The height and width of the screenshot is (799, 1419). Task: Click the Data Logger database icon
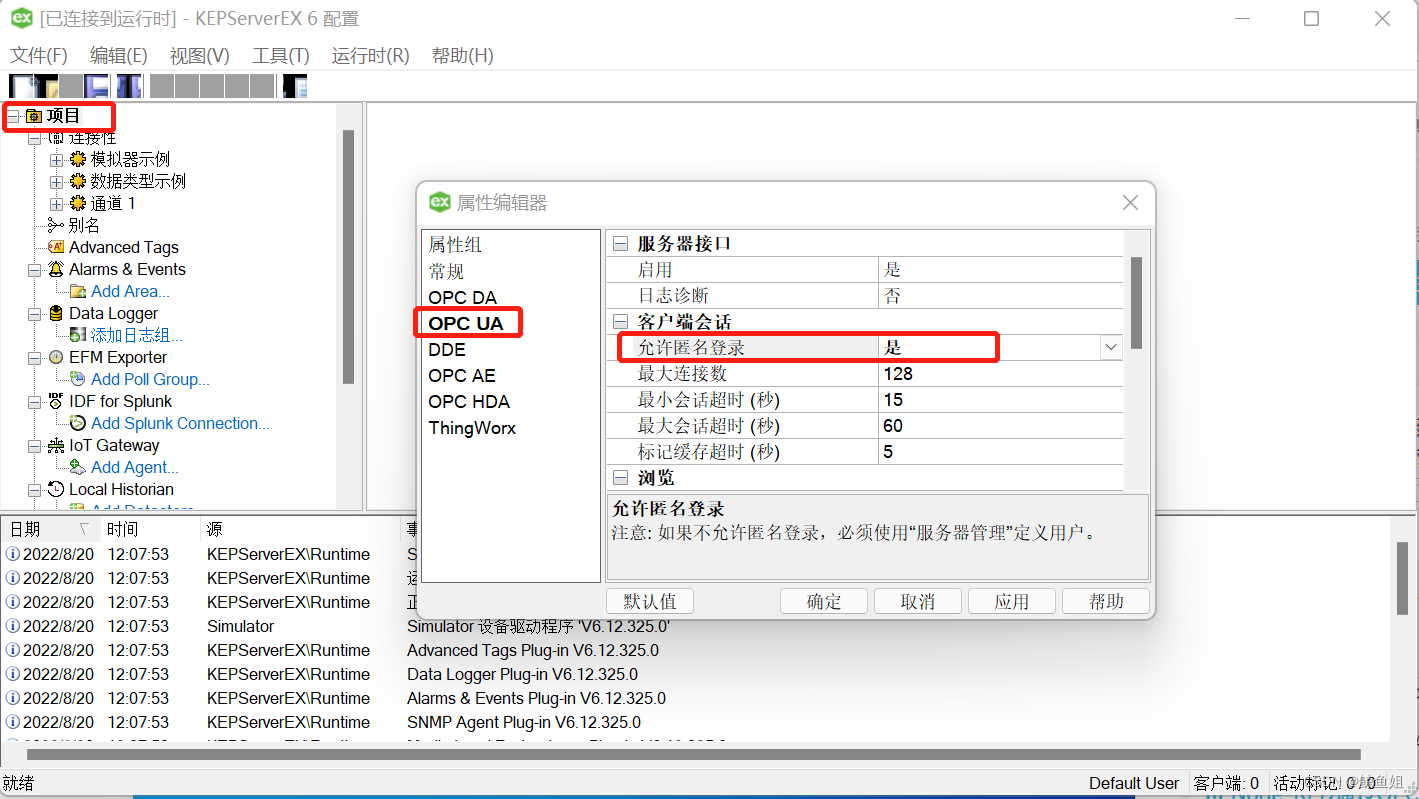pos(56,314)
